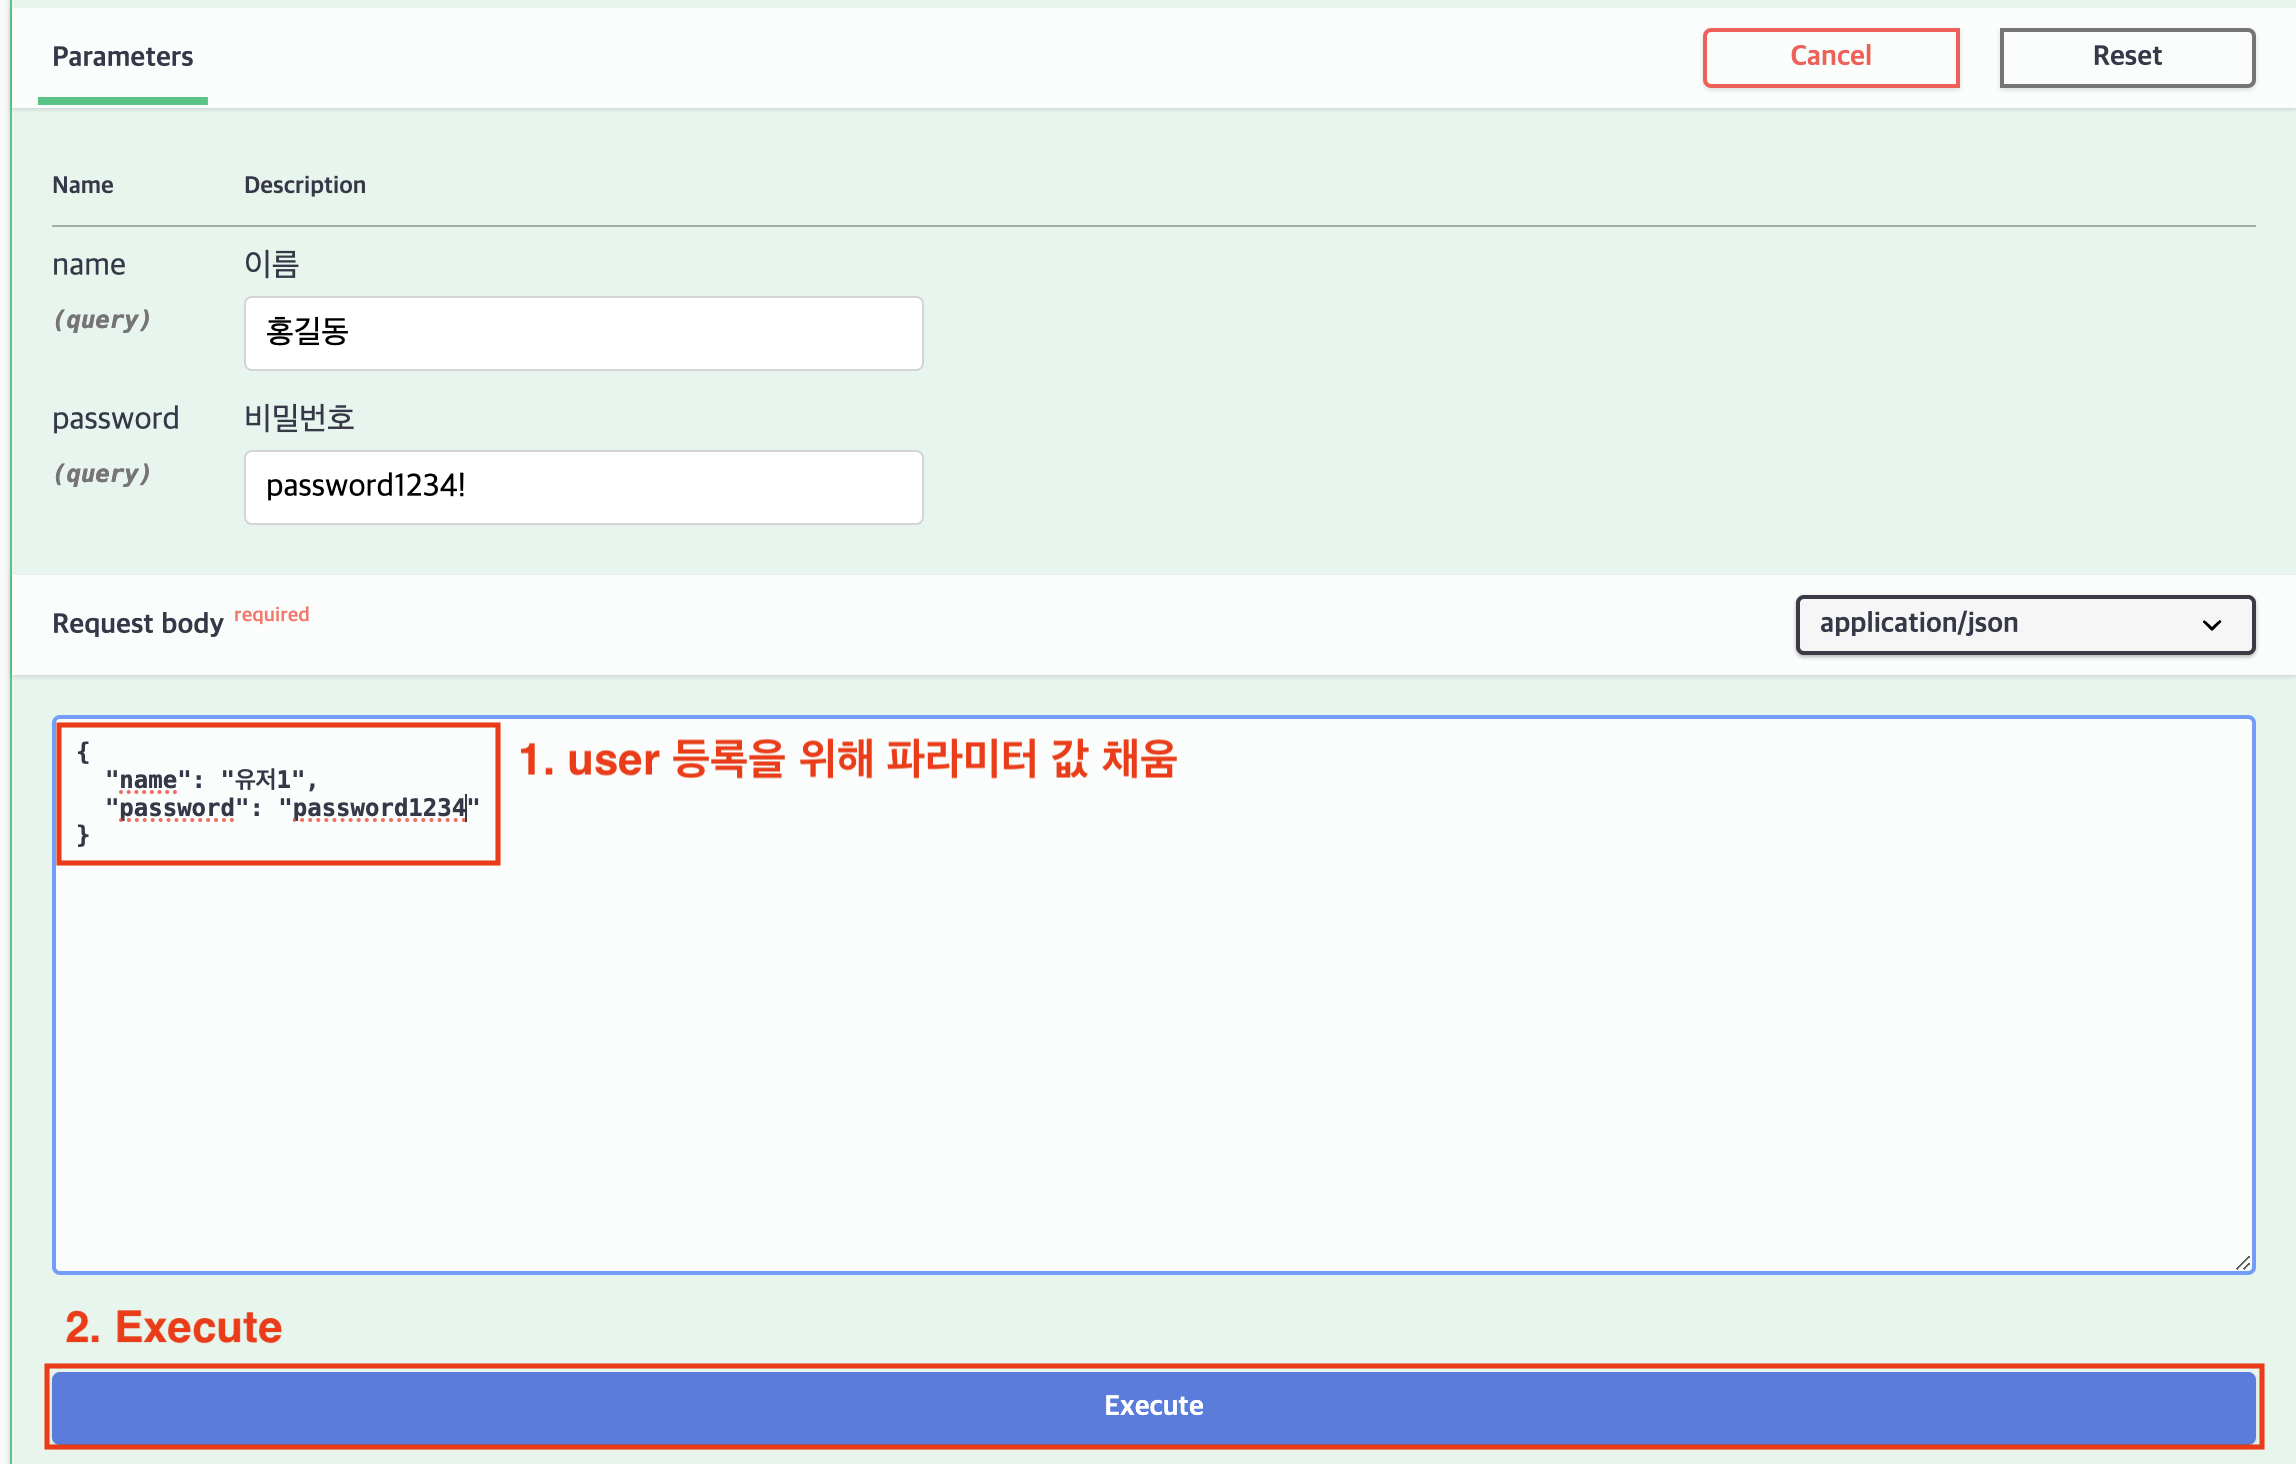Click the Description column header
Viewport: 2296px width, 1464px height.
(x=304, y=185)
